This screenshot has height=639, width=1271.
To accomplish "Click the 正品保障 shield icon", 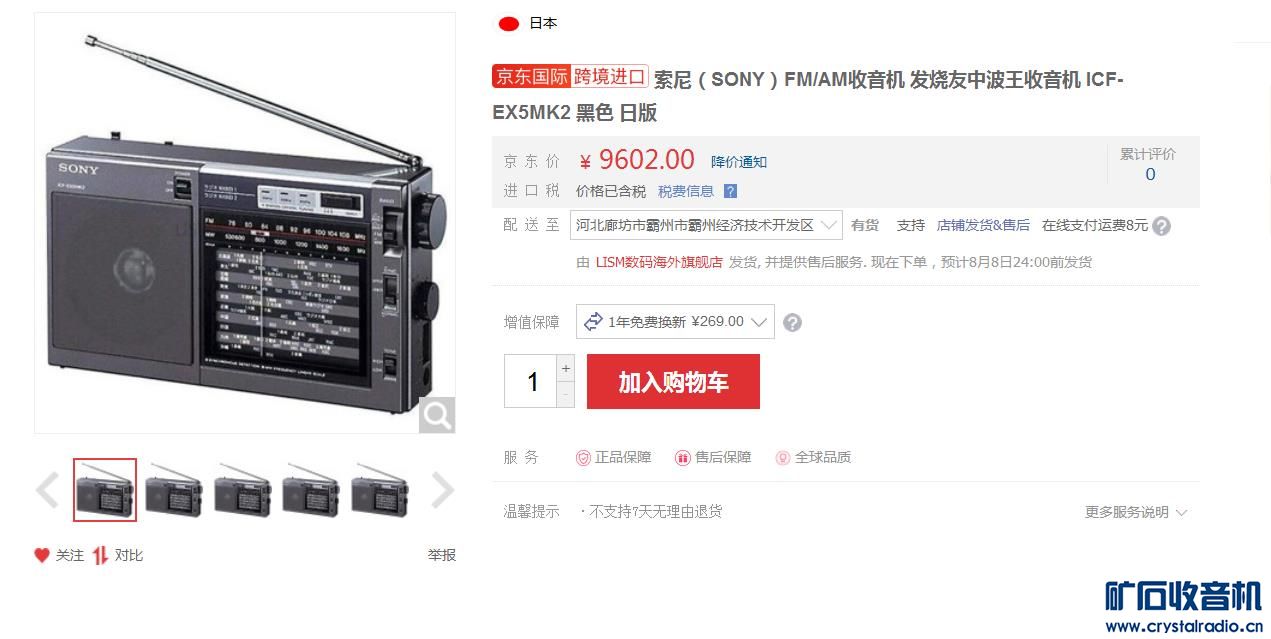I will point(583,457).
